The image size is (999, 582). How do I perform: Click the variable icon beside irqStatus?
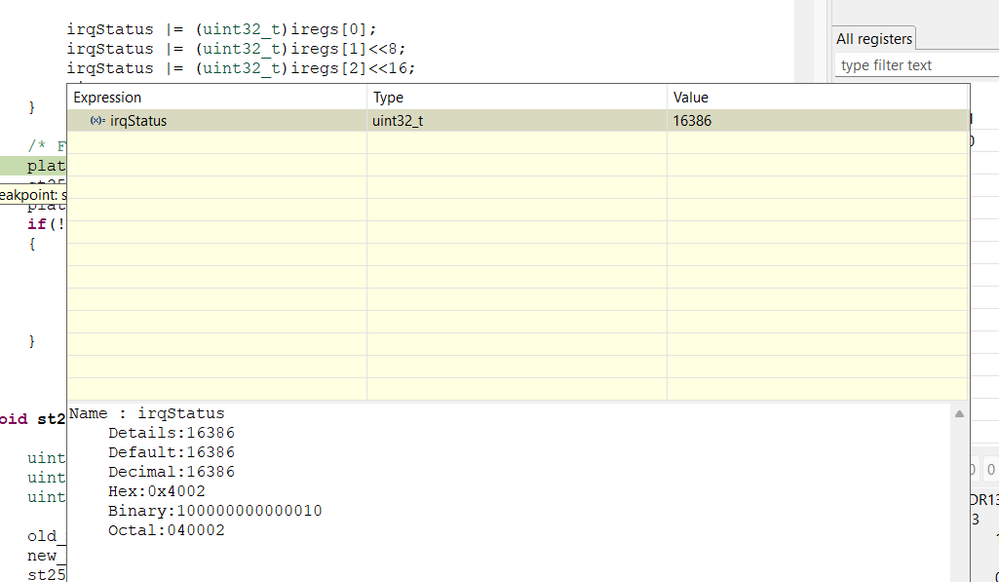pyautogui.click(x=97, y=120)
